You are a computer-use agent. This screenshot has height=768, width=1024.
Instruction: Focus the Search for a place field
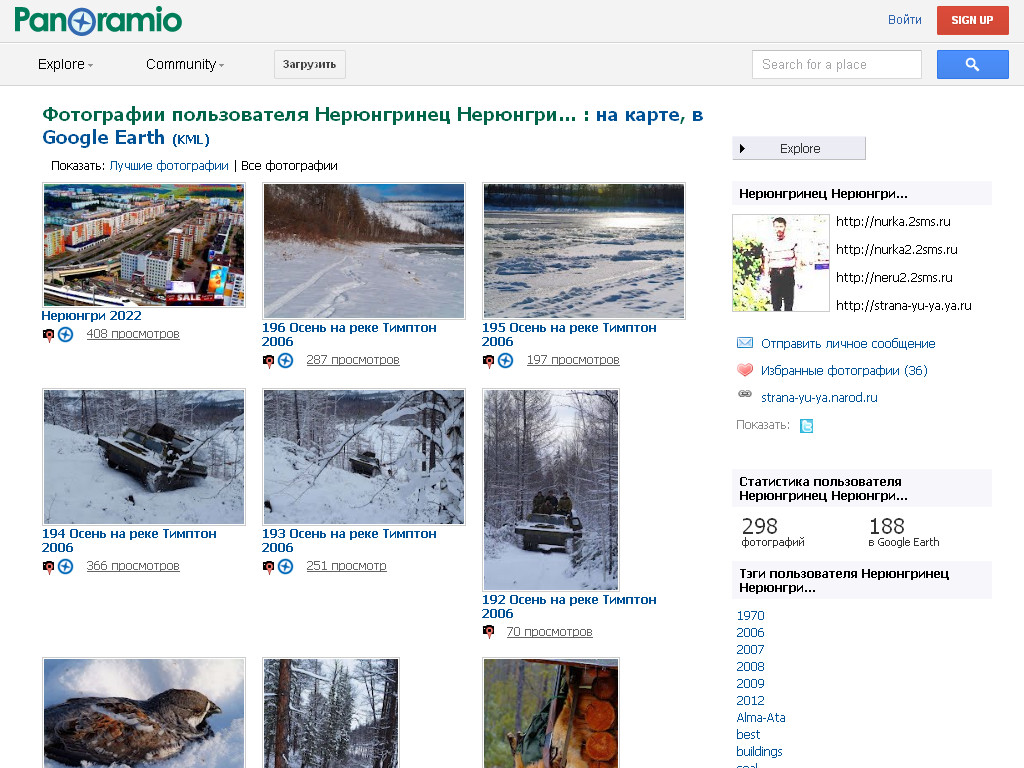pyautogui.click(x=836, y=64)
